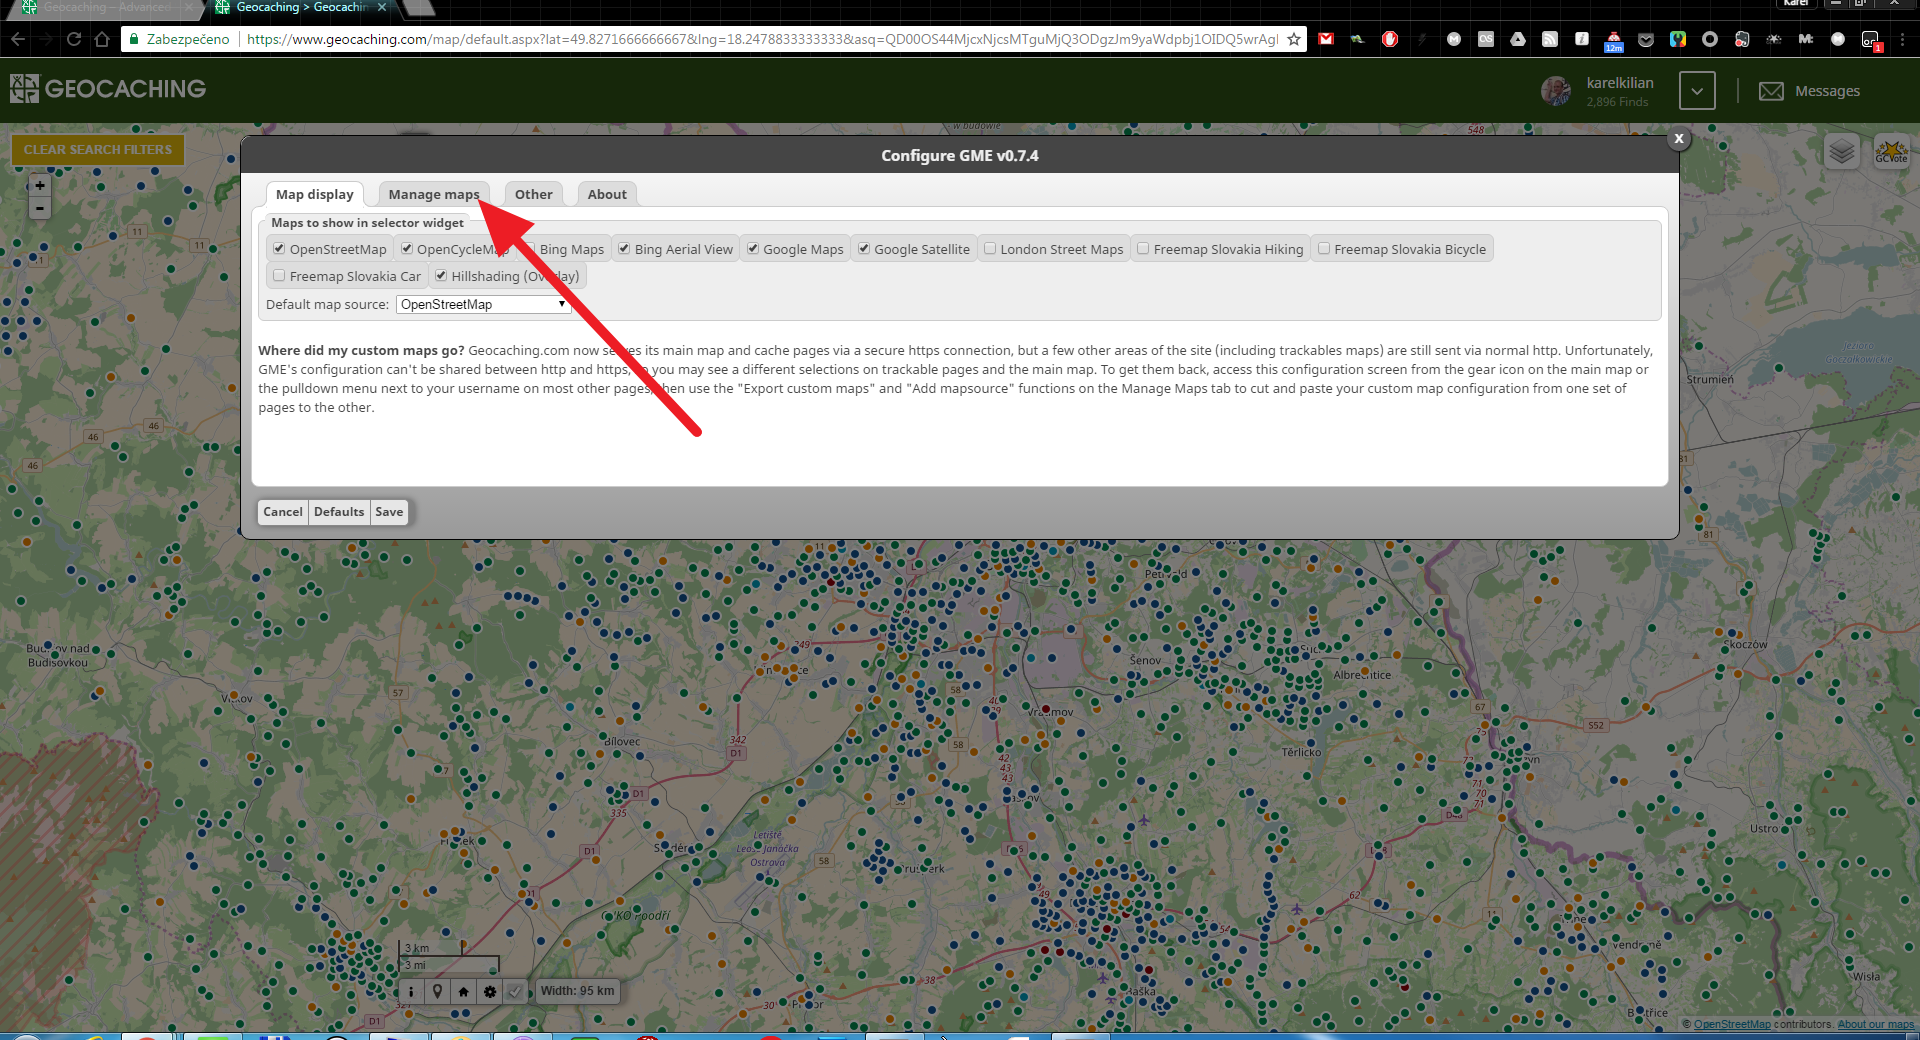Viewport: 1920px width, 1040px height.
Task: Click the Pocket extension icon
Action: [1646, 39]
